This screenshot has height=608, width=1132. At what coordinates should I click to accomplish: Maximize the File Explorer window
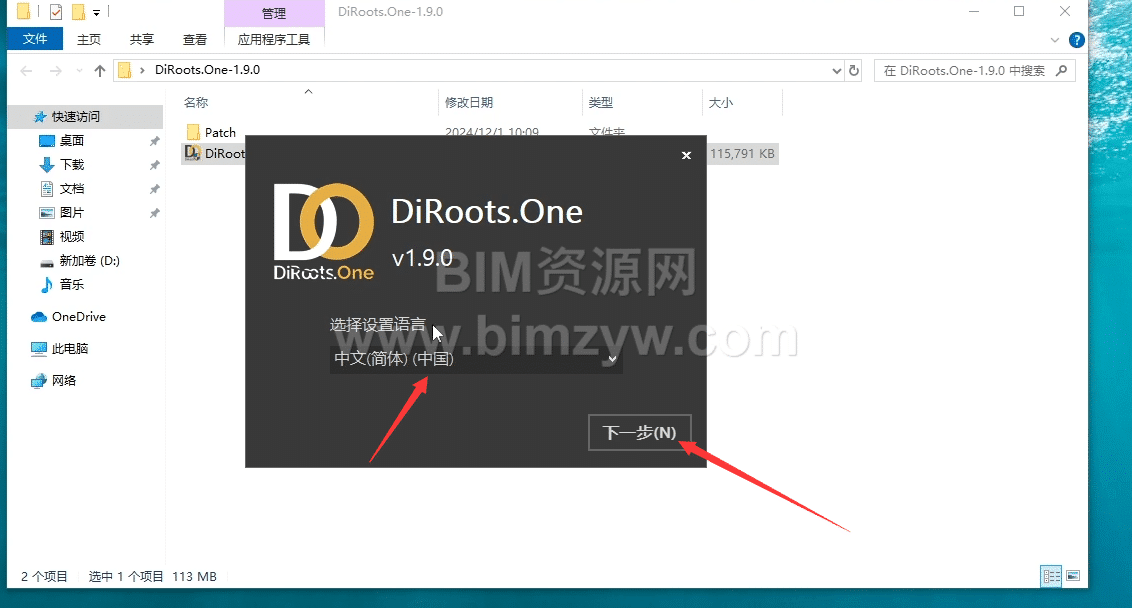coord(1019,12)
